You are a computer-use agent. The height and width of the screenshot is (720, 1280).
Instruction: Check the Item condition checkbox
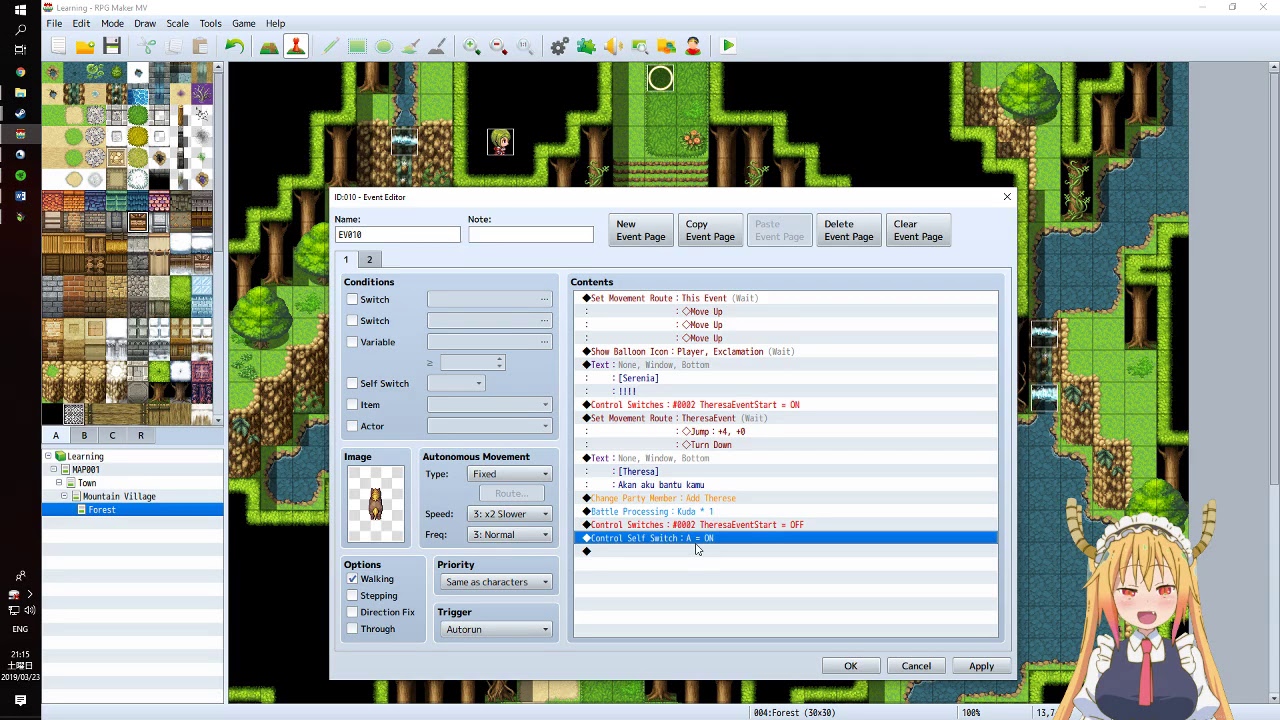click(352, 405)
